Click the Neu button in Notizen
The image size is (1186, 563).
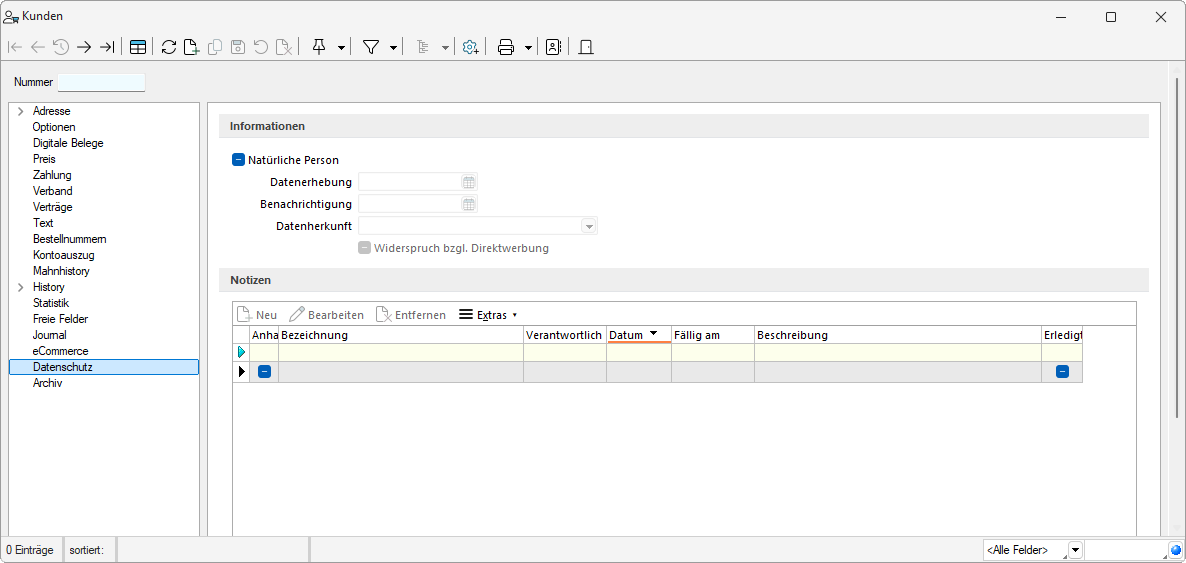coord(257,315)
